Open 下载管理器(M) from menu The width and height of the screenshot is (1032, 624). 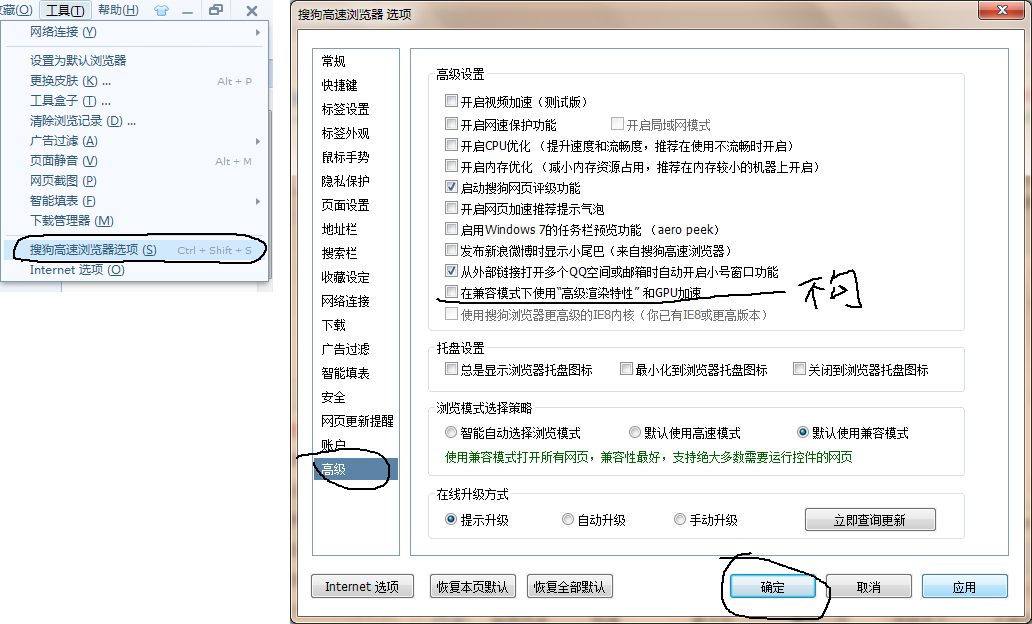click(134, 221)
